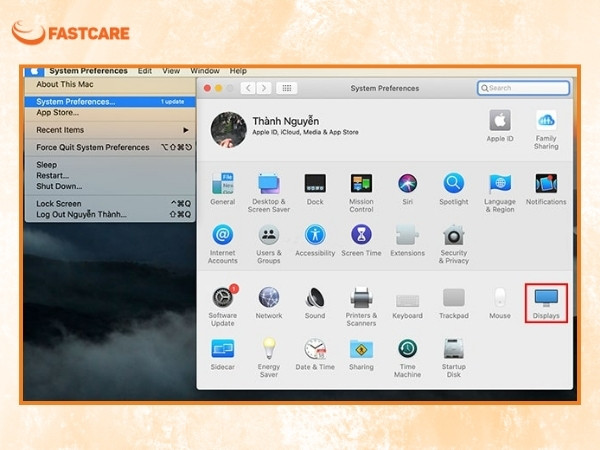
Task: Select Shut Down… from Apple menu
Action: pyautogui.click(x=110, y=186)
